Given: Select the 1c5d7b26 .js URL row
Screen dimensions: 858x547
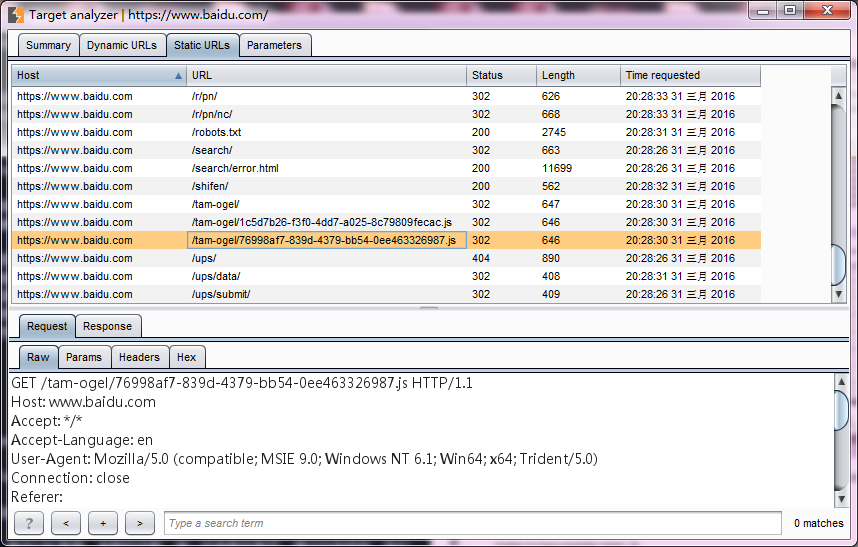Looking at the screenshot, I should coord(386,223).
